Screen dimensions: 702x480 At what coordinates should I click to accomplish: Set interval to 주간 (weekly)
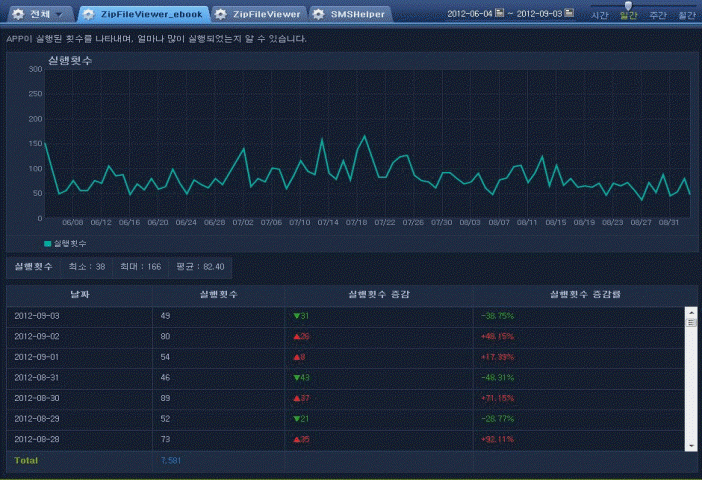point(658,16)
